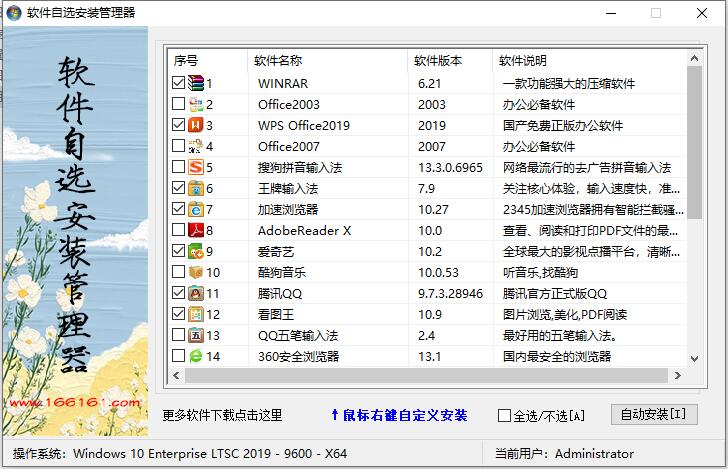Toggle the 全选/不选[A] checkbox
This screenshot has height=469, width=728.
(x=504, y=416)
